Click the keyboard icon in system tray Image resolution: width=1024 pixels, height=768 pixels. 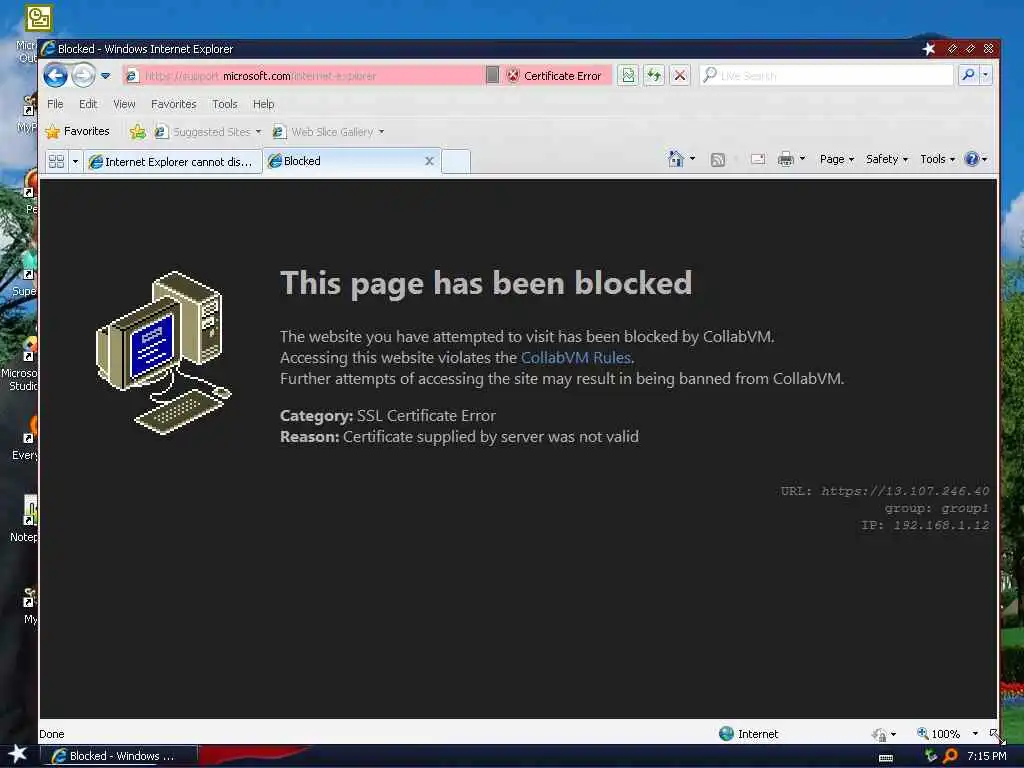(x=886, y=758)
